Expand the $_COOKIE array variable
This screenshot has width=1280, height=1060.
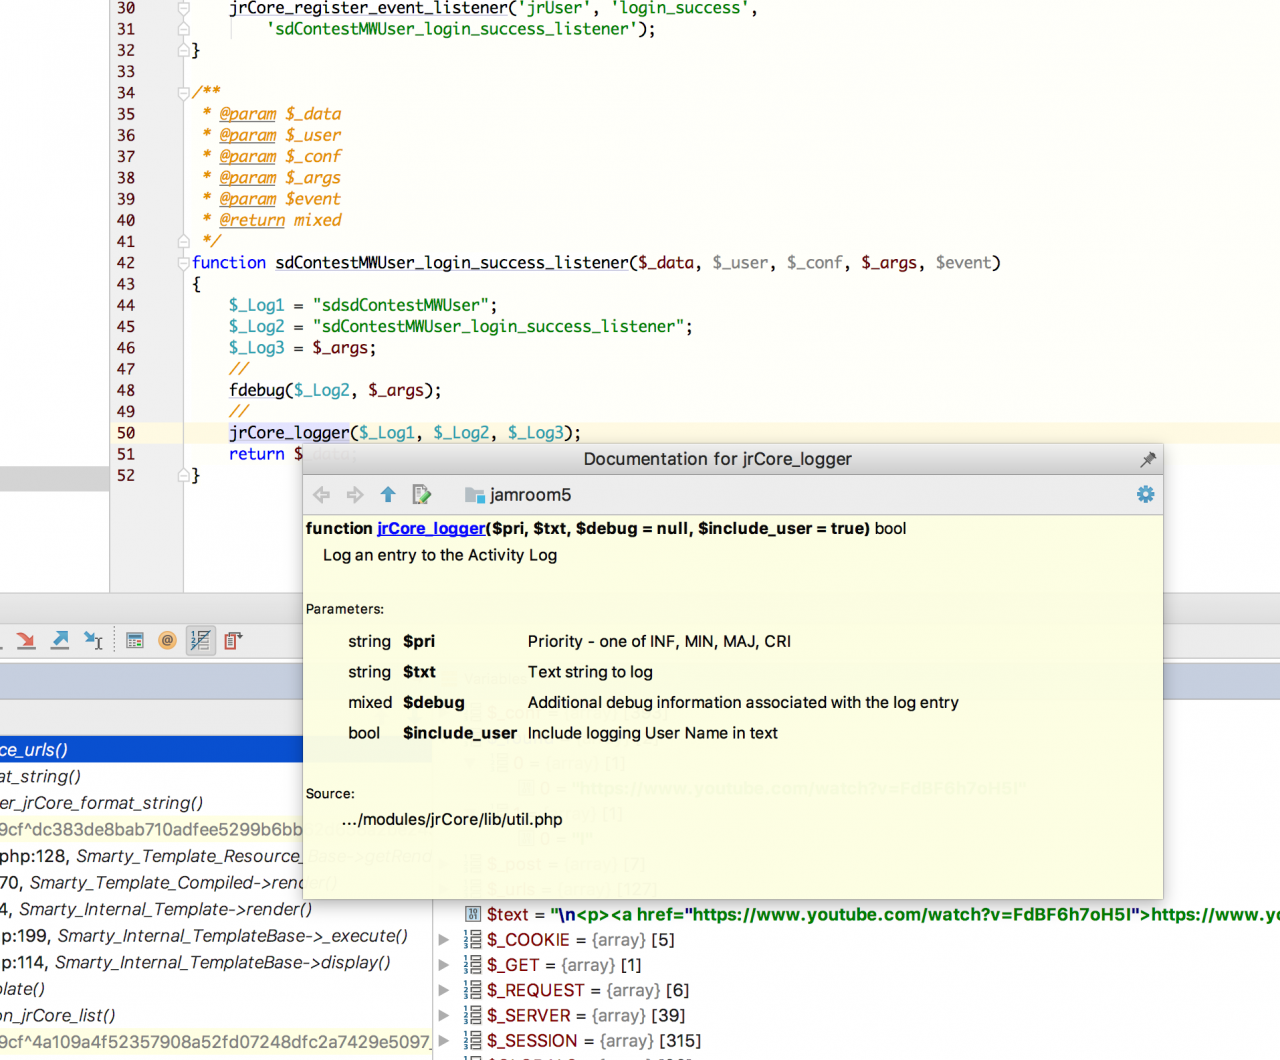point(444,940)
